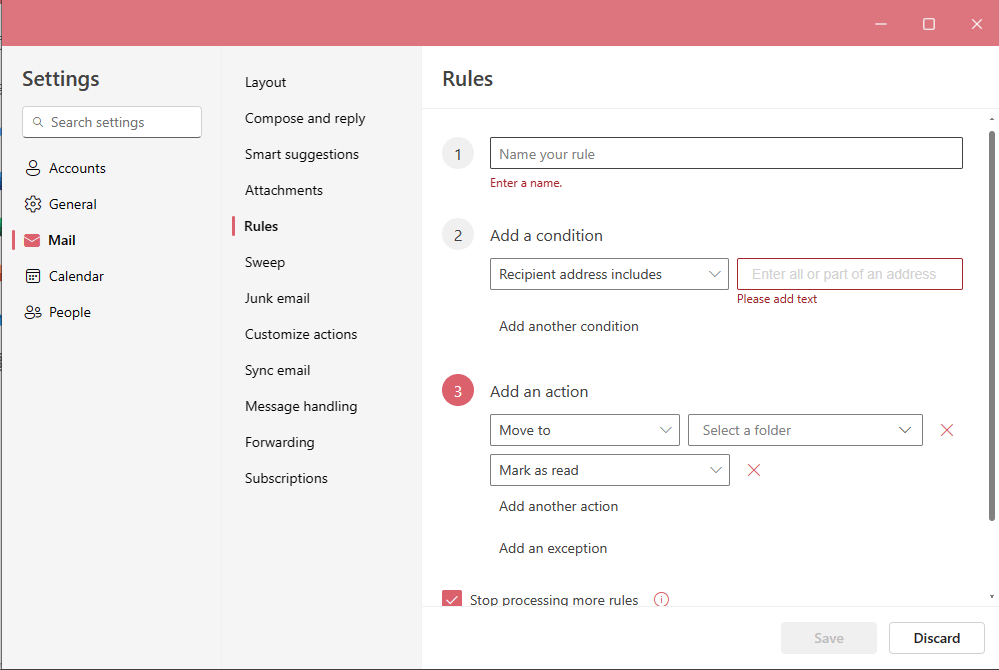The height and width of the screenshot is (670, 999).
Task: Click the search magnifier icon
Action: click(x=38, y=122)
